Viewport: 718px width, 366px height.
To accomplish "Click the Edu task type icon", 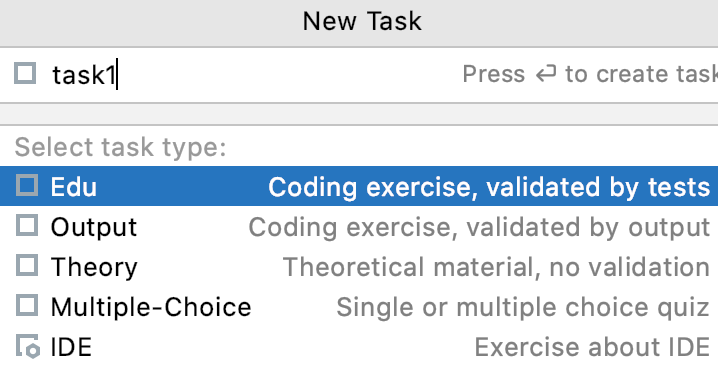I will point(27,186).
